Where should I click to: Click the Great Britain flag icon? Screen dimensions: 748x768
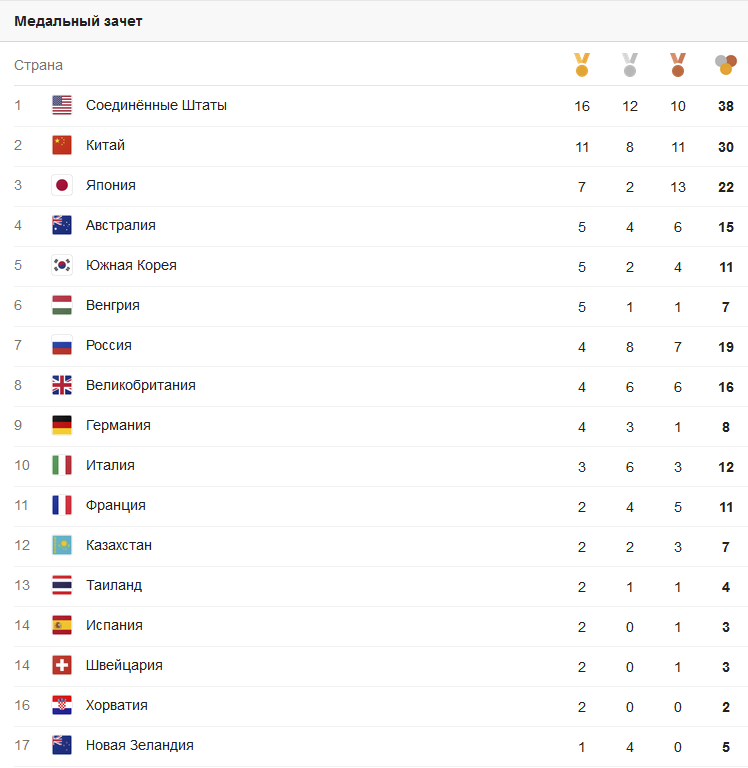62,385
